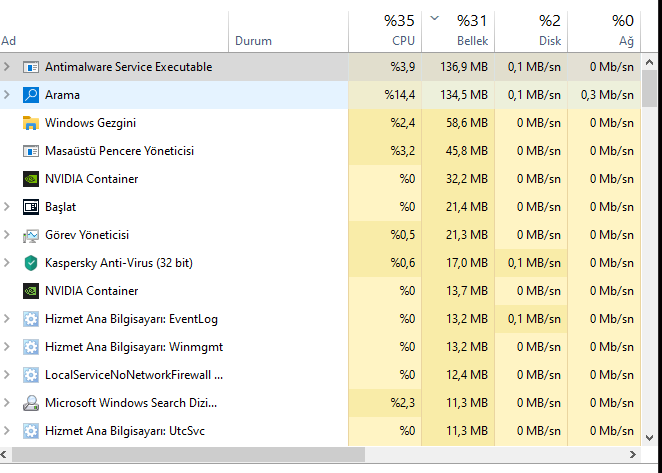The image size is (662, 473).
Task: Click the Microsoft Windows Search indexer icon
Action: pyautogui.click(x=30, y=403)
